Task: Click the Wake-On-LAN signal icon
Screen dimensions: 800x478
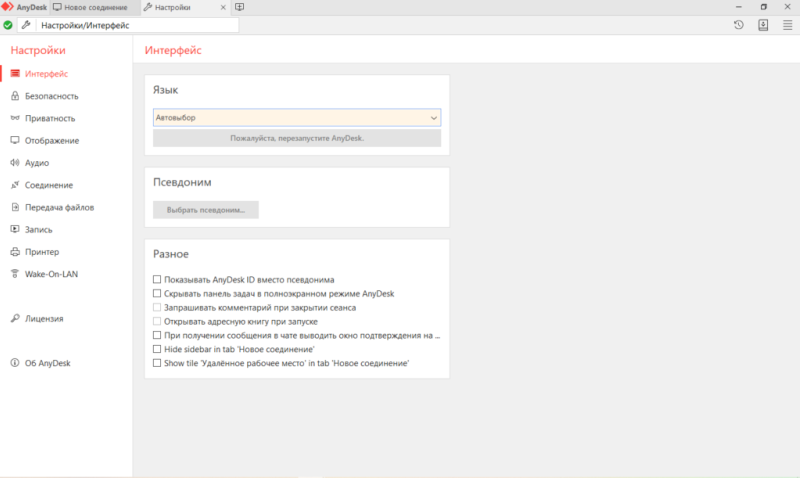Action: (15, 274)
